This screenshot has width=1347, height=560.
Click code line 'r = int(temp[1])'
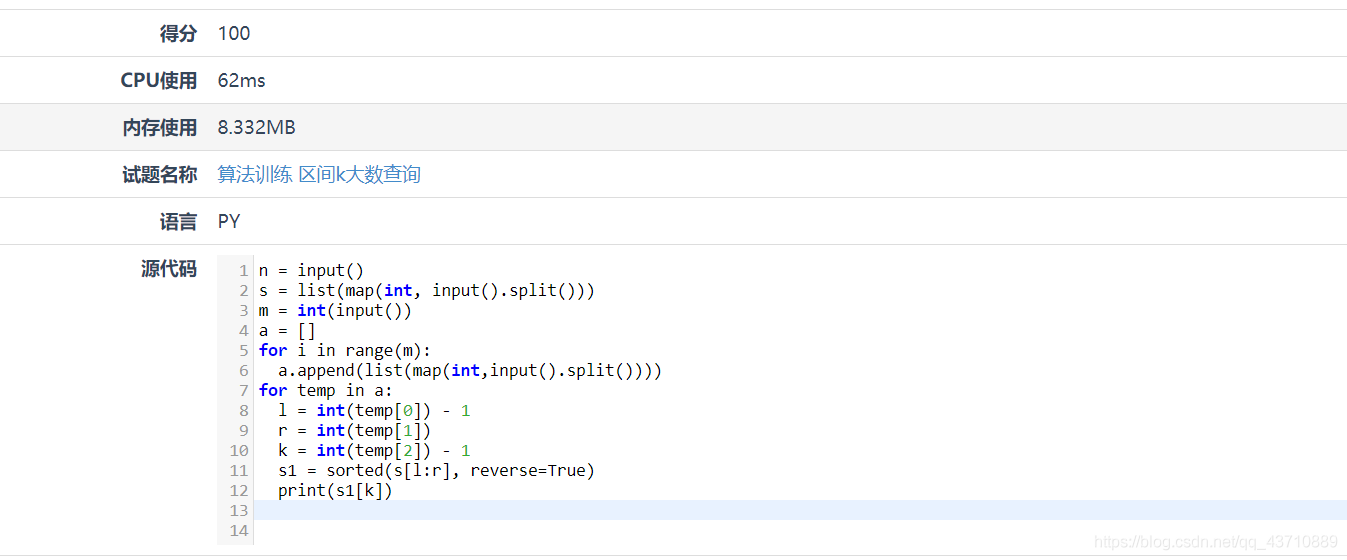click(355, 430)
